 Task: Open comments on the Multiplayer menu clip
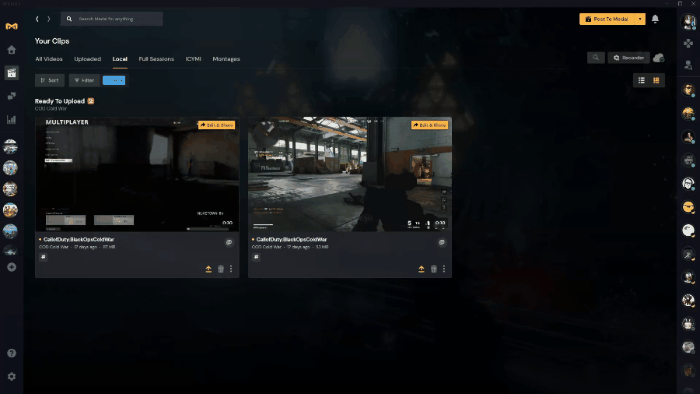point(229,242)
